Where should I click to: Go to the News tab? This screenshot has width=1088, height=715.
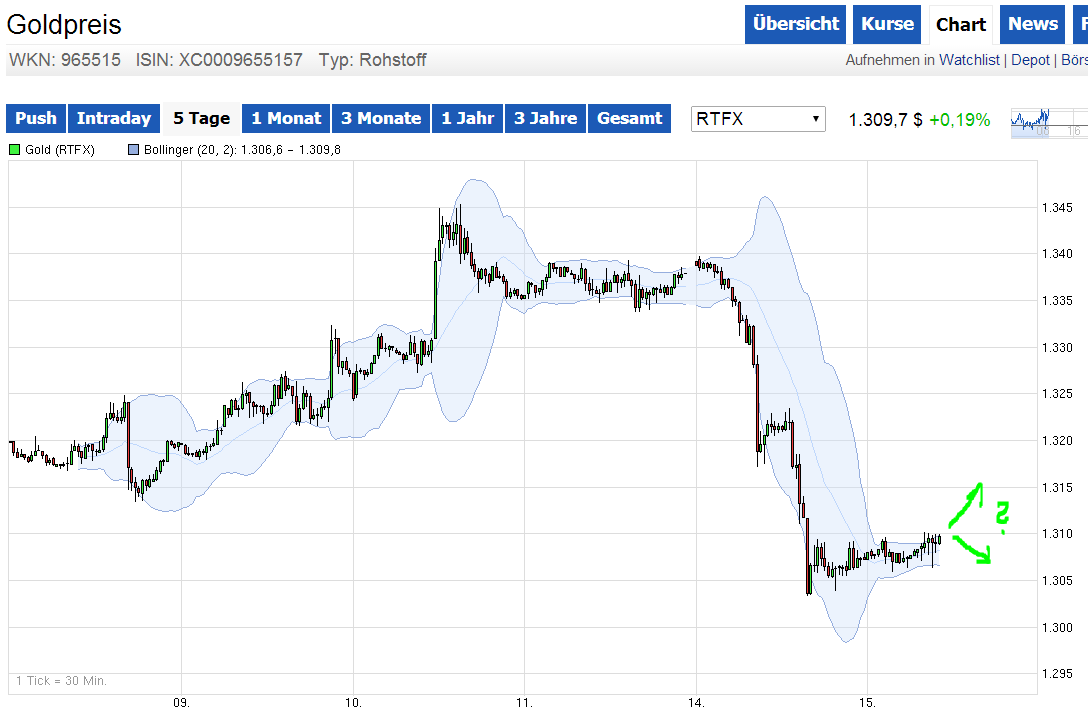1033,24
